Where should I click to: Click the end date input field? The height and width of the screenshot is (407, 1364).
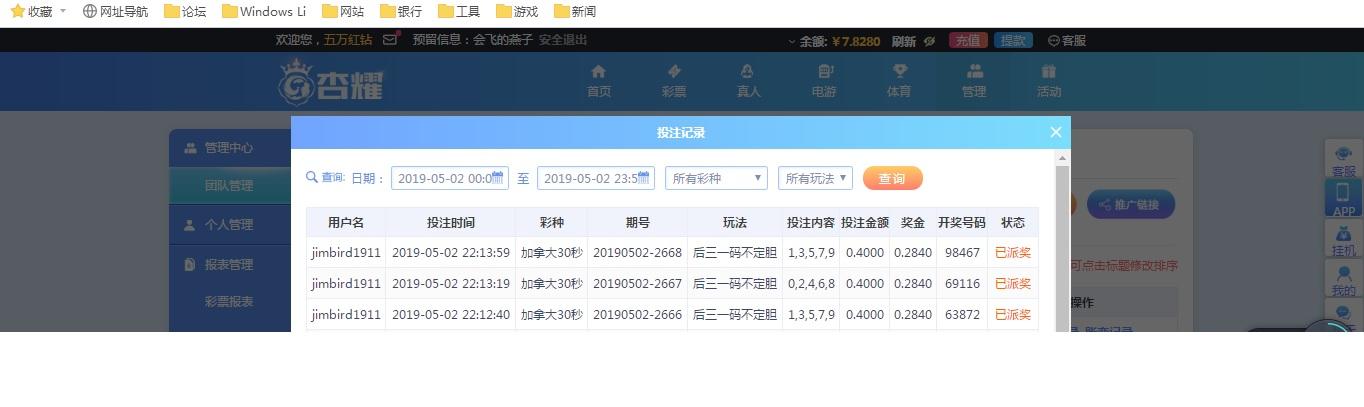[x=596, y=178]
